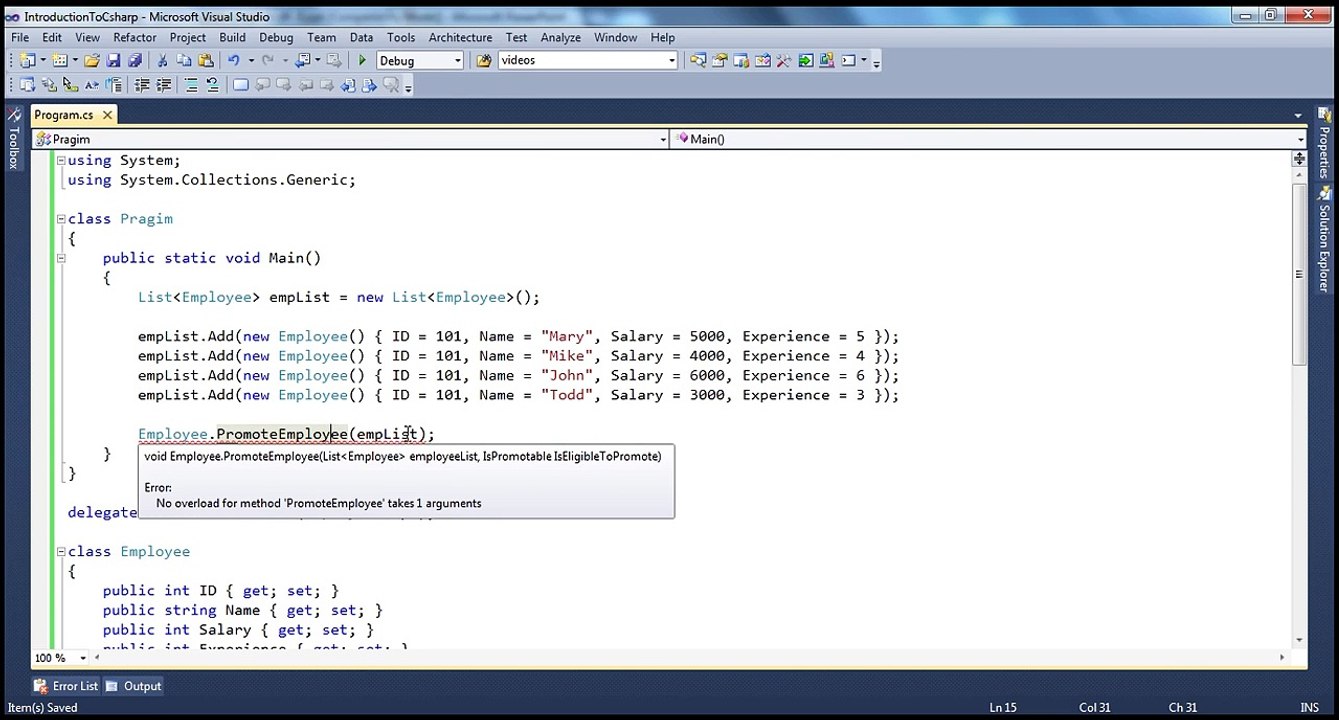The image size is (1339, 720).
Task: Close the Program.cs tab
Action: click(x=107, y=115)
